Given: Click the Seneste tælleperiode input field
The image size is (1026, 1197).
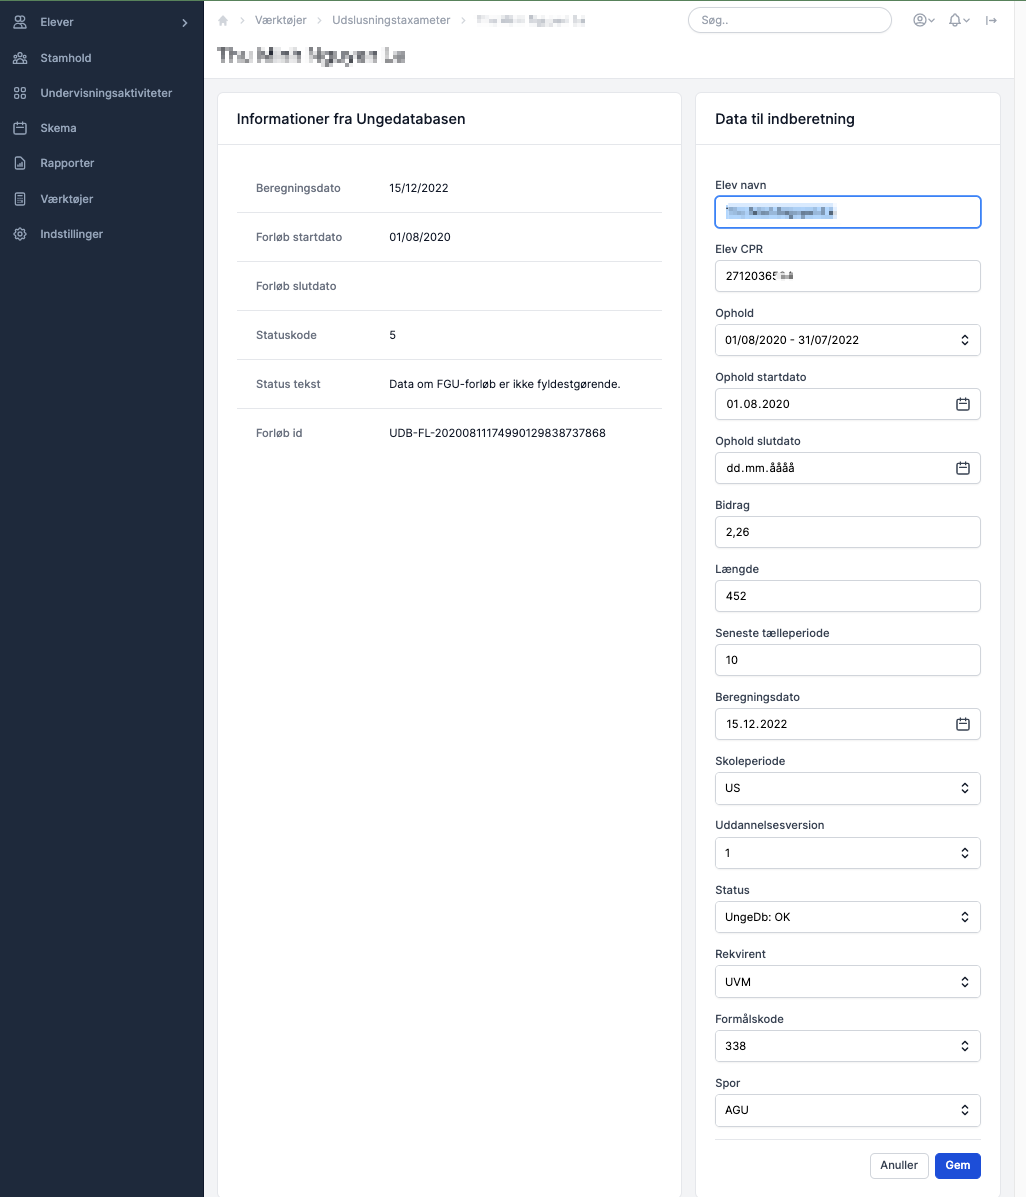Looking at the screenshot, I should pyautogui.click(x=847, y=660).
